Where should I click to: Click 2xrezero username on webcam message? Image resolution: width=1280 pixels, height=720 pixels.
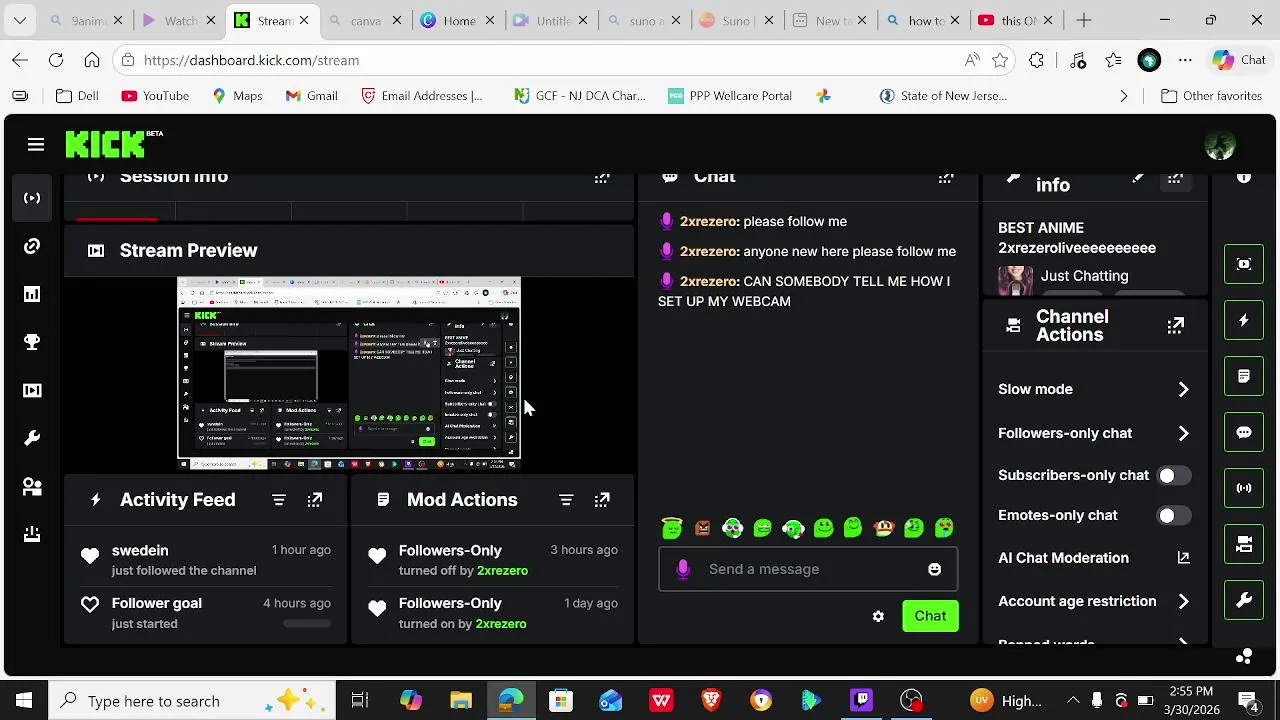click(x=708, y=281)
